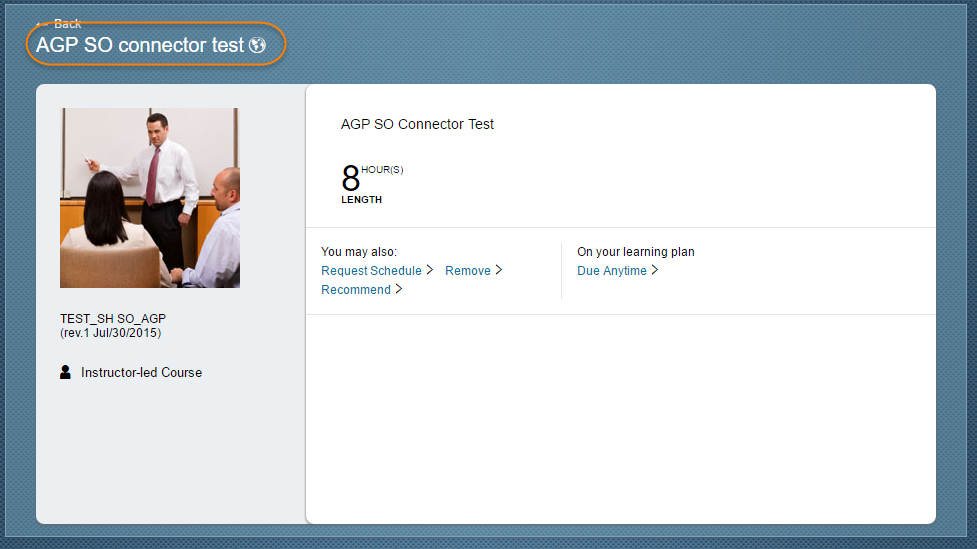Click the person icon beside Instructor-led Course
Viewport: 977px width, 549px height.
pos(65,372)
